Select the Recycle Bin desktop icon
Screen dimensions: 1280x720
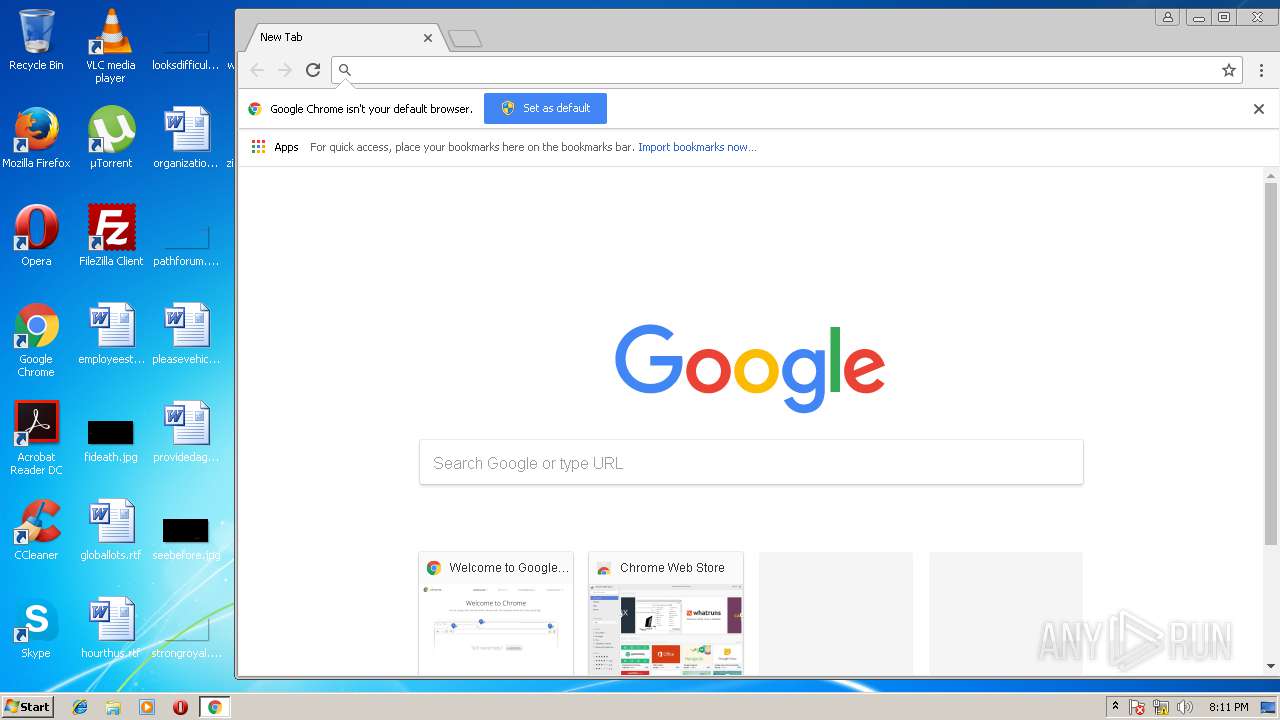[x=36, y=40]
